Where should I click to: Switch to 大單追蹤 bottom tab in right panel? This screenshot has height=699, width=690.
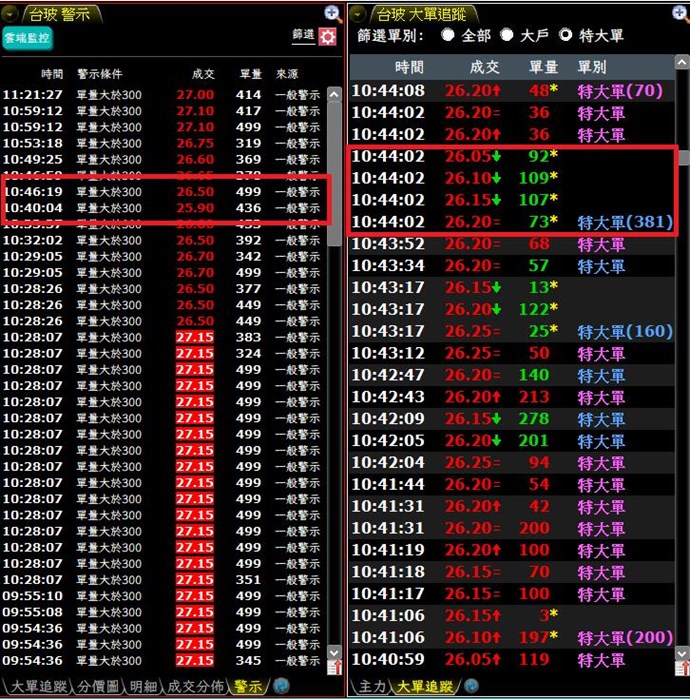[424, 686]
